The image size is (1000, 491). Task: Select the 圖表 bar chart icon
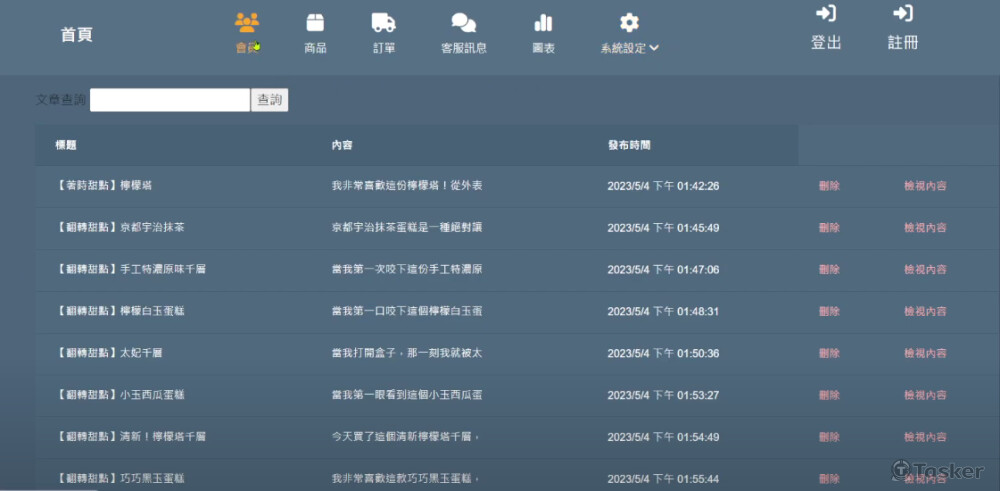tap(543, 22)
